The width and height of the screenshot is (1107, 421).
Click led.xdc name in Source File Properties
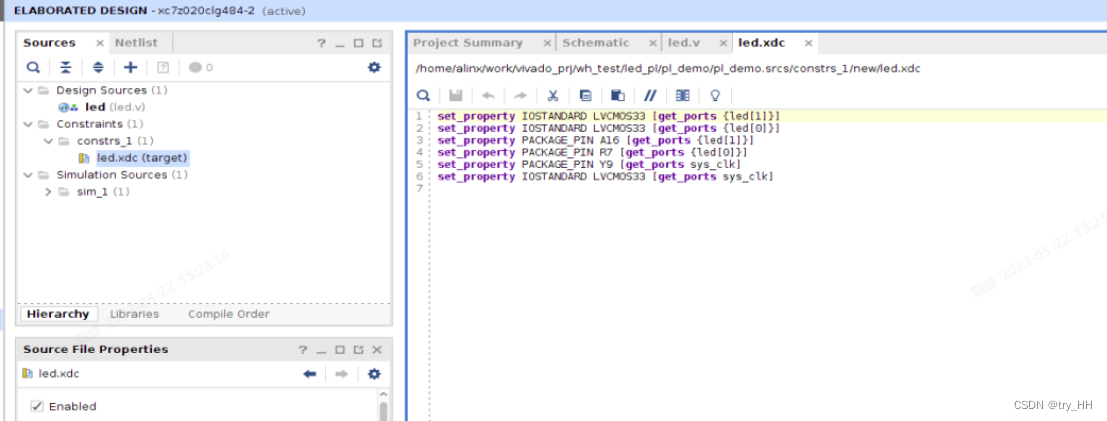59,374
